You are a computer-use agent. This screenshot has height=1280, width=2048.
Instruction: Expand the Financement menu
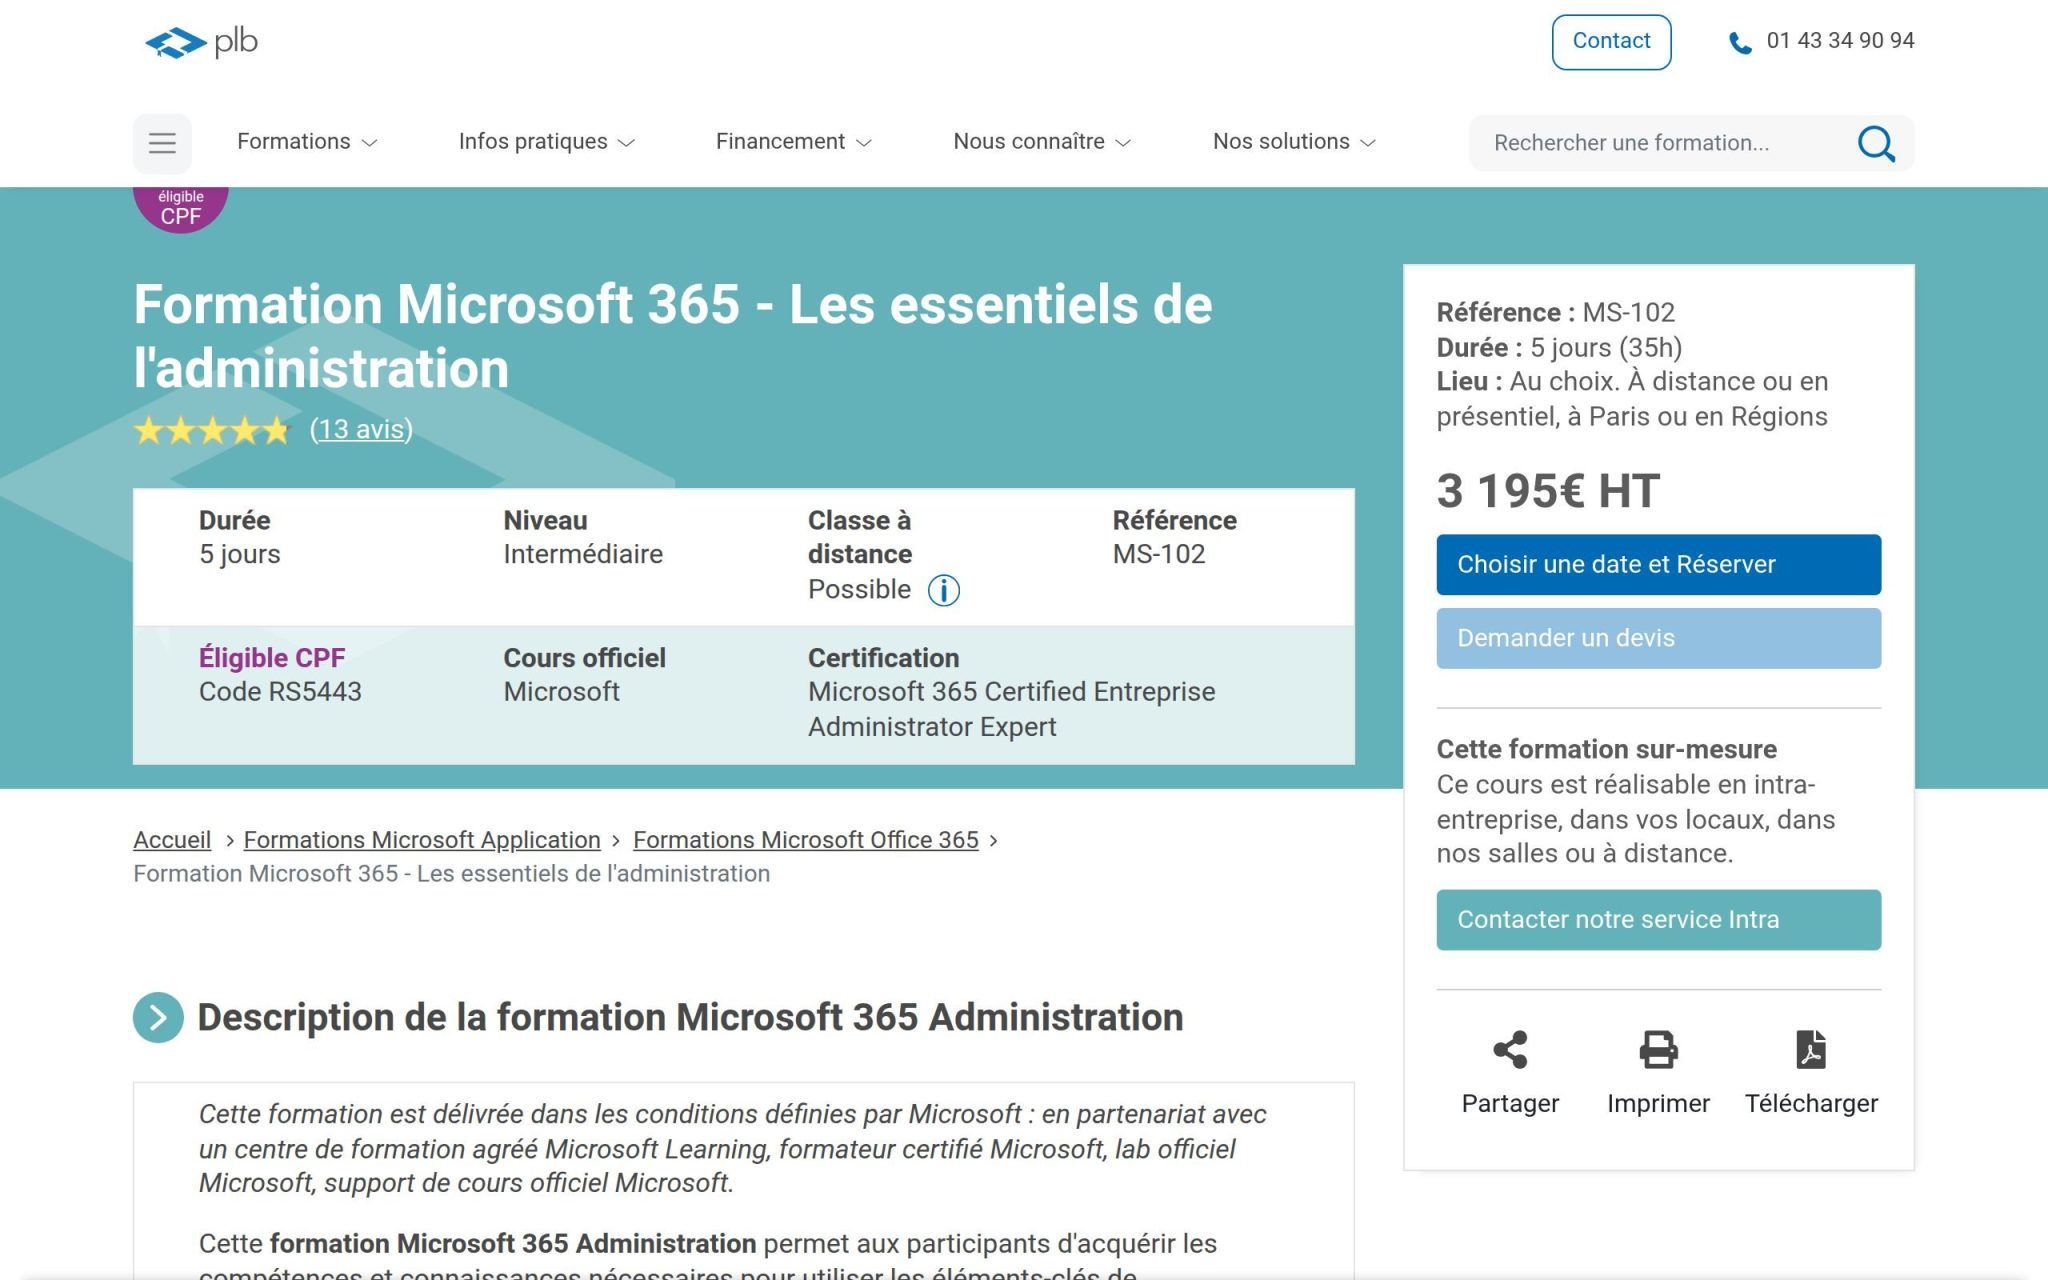[794, 142]
